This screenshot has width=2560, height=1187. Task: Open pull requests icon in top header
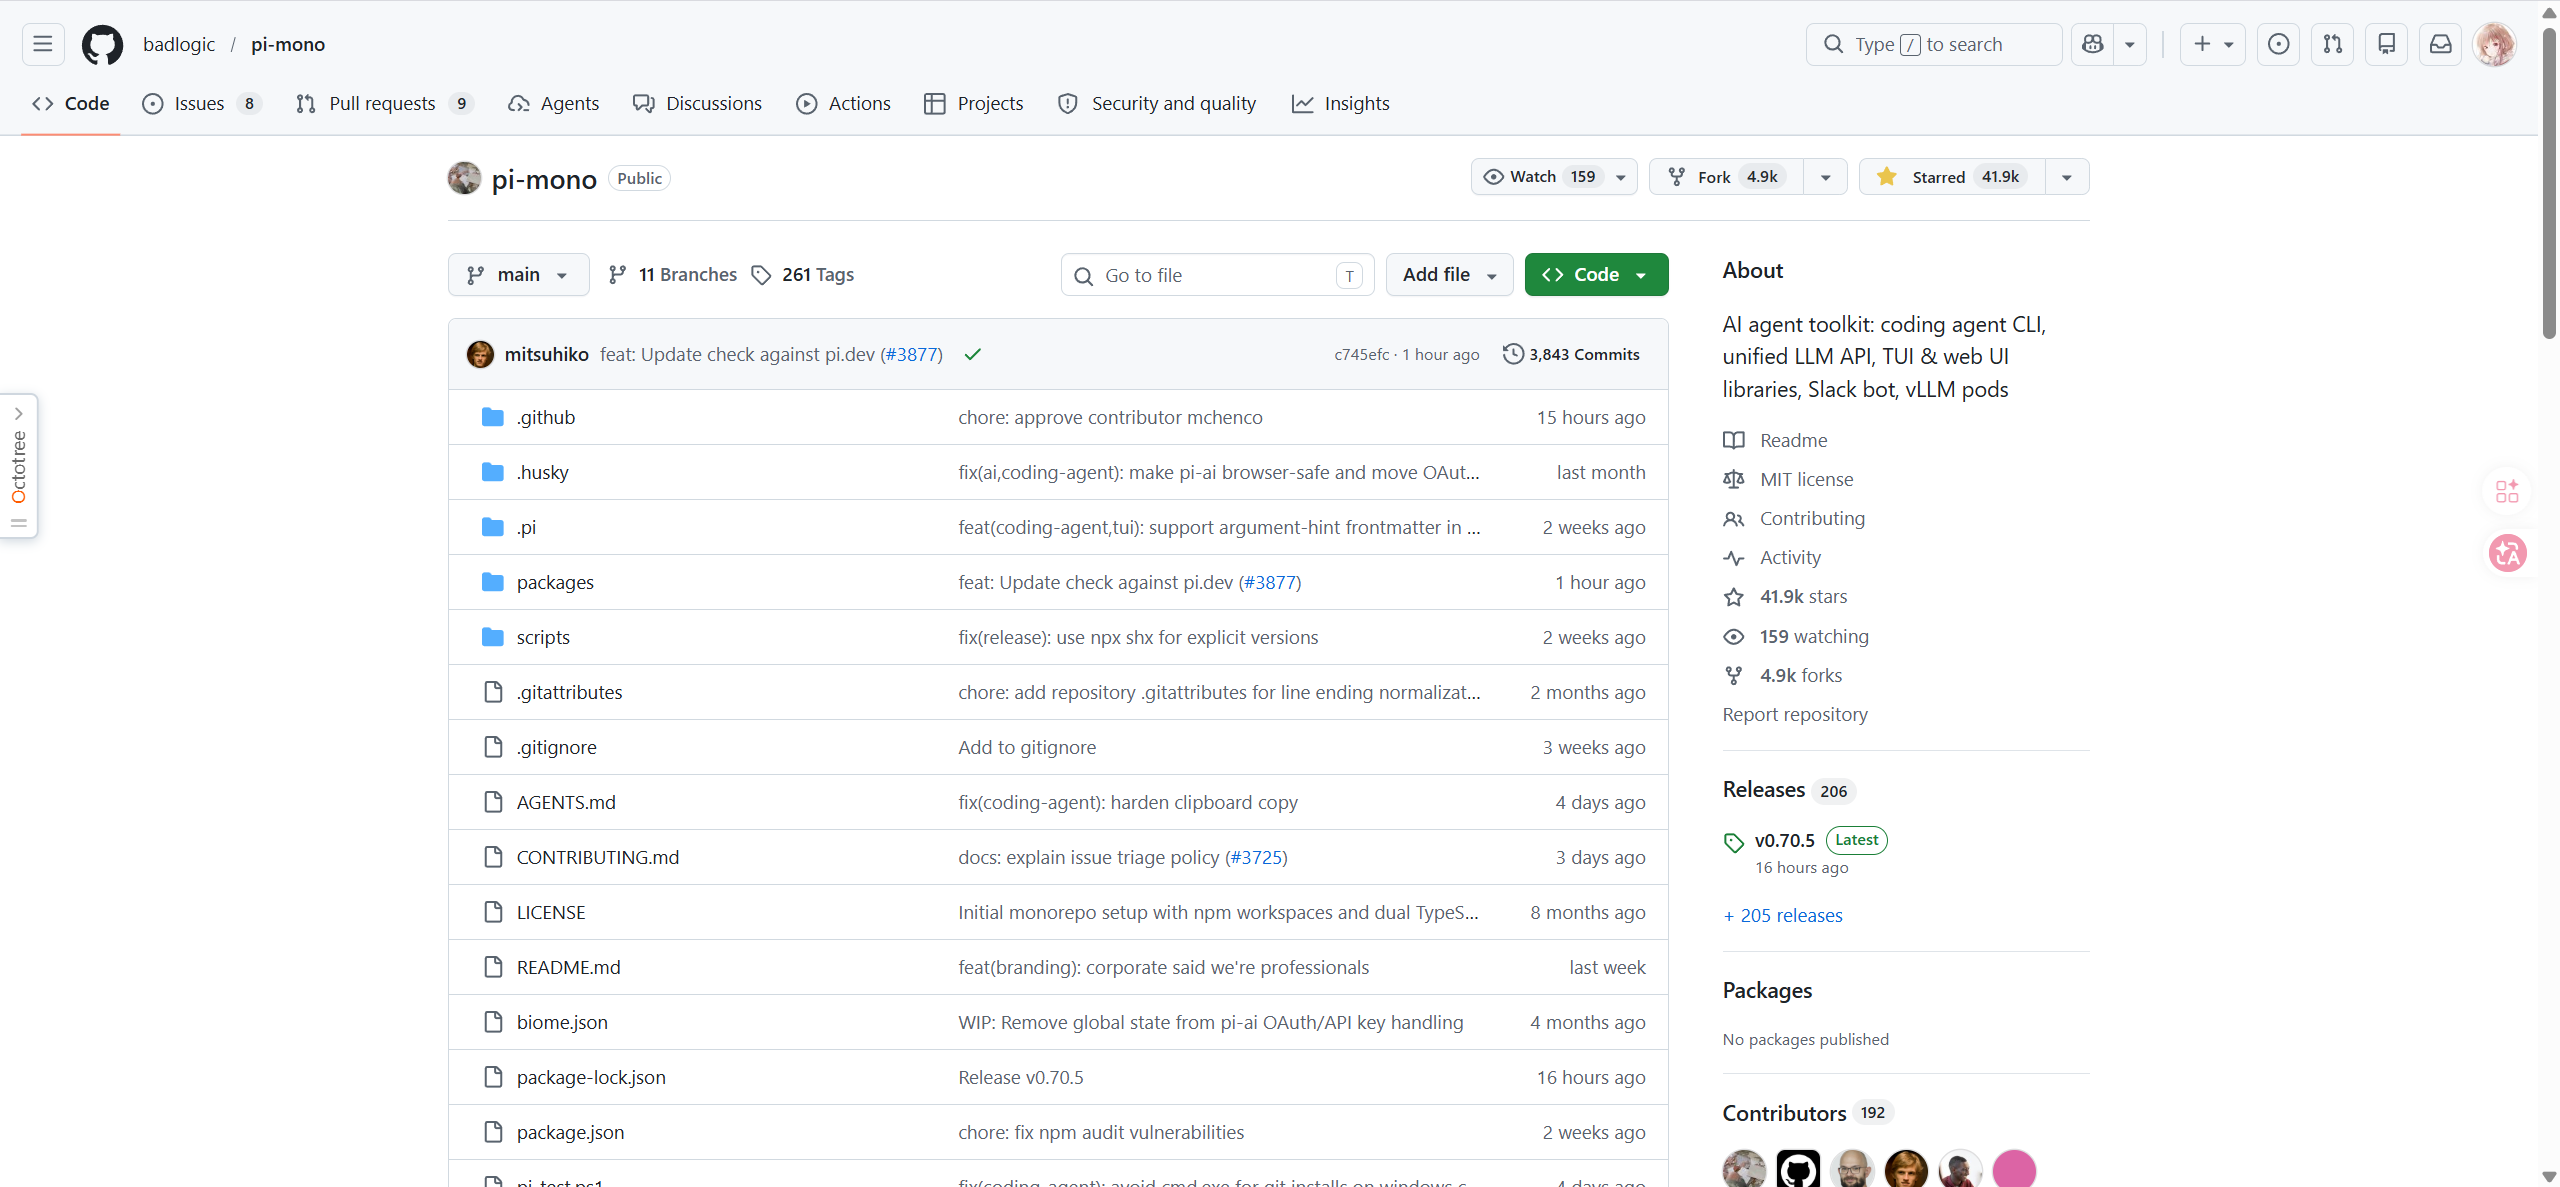click(2332, 44)
